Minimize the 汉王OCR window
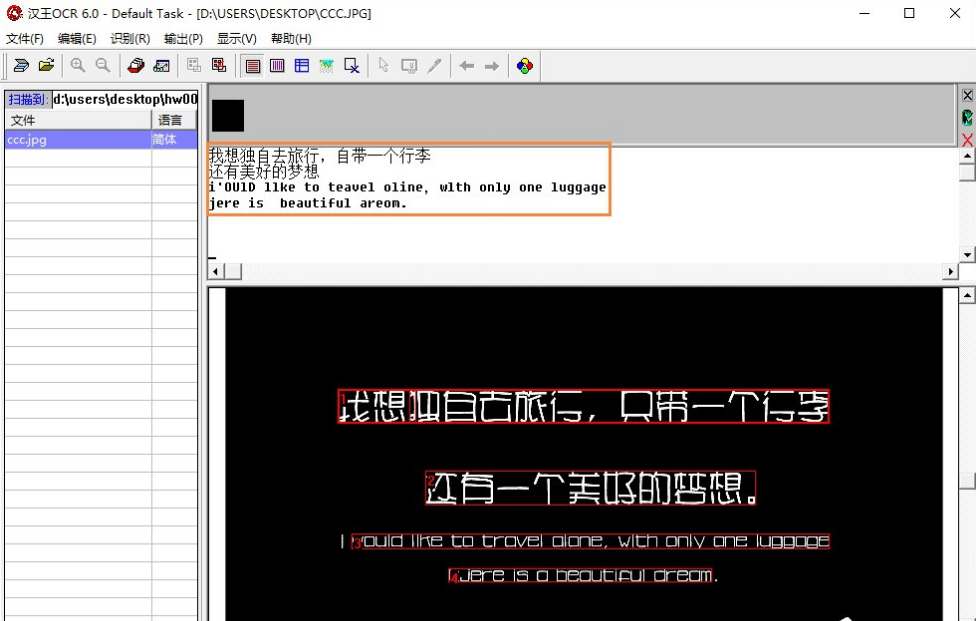This screenshot has height=621, width=976. pyautogui.click(x=865, y=13)
